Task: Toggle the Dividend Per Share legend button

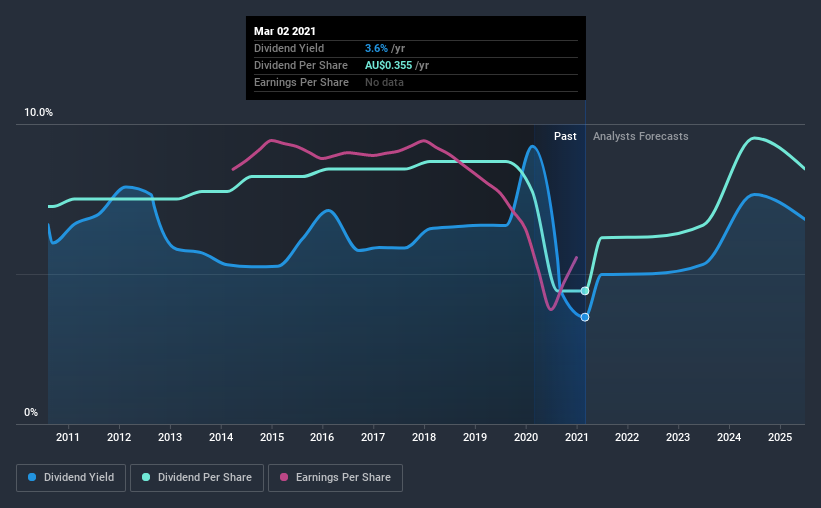Action: point(197,478)
